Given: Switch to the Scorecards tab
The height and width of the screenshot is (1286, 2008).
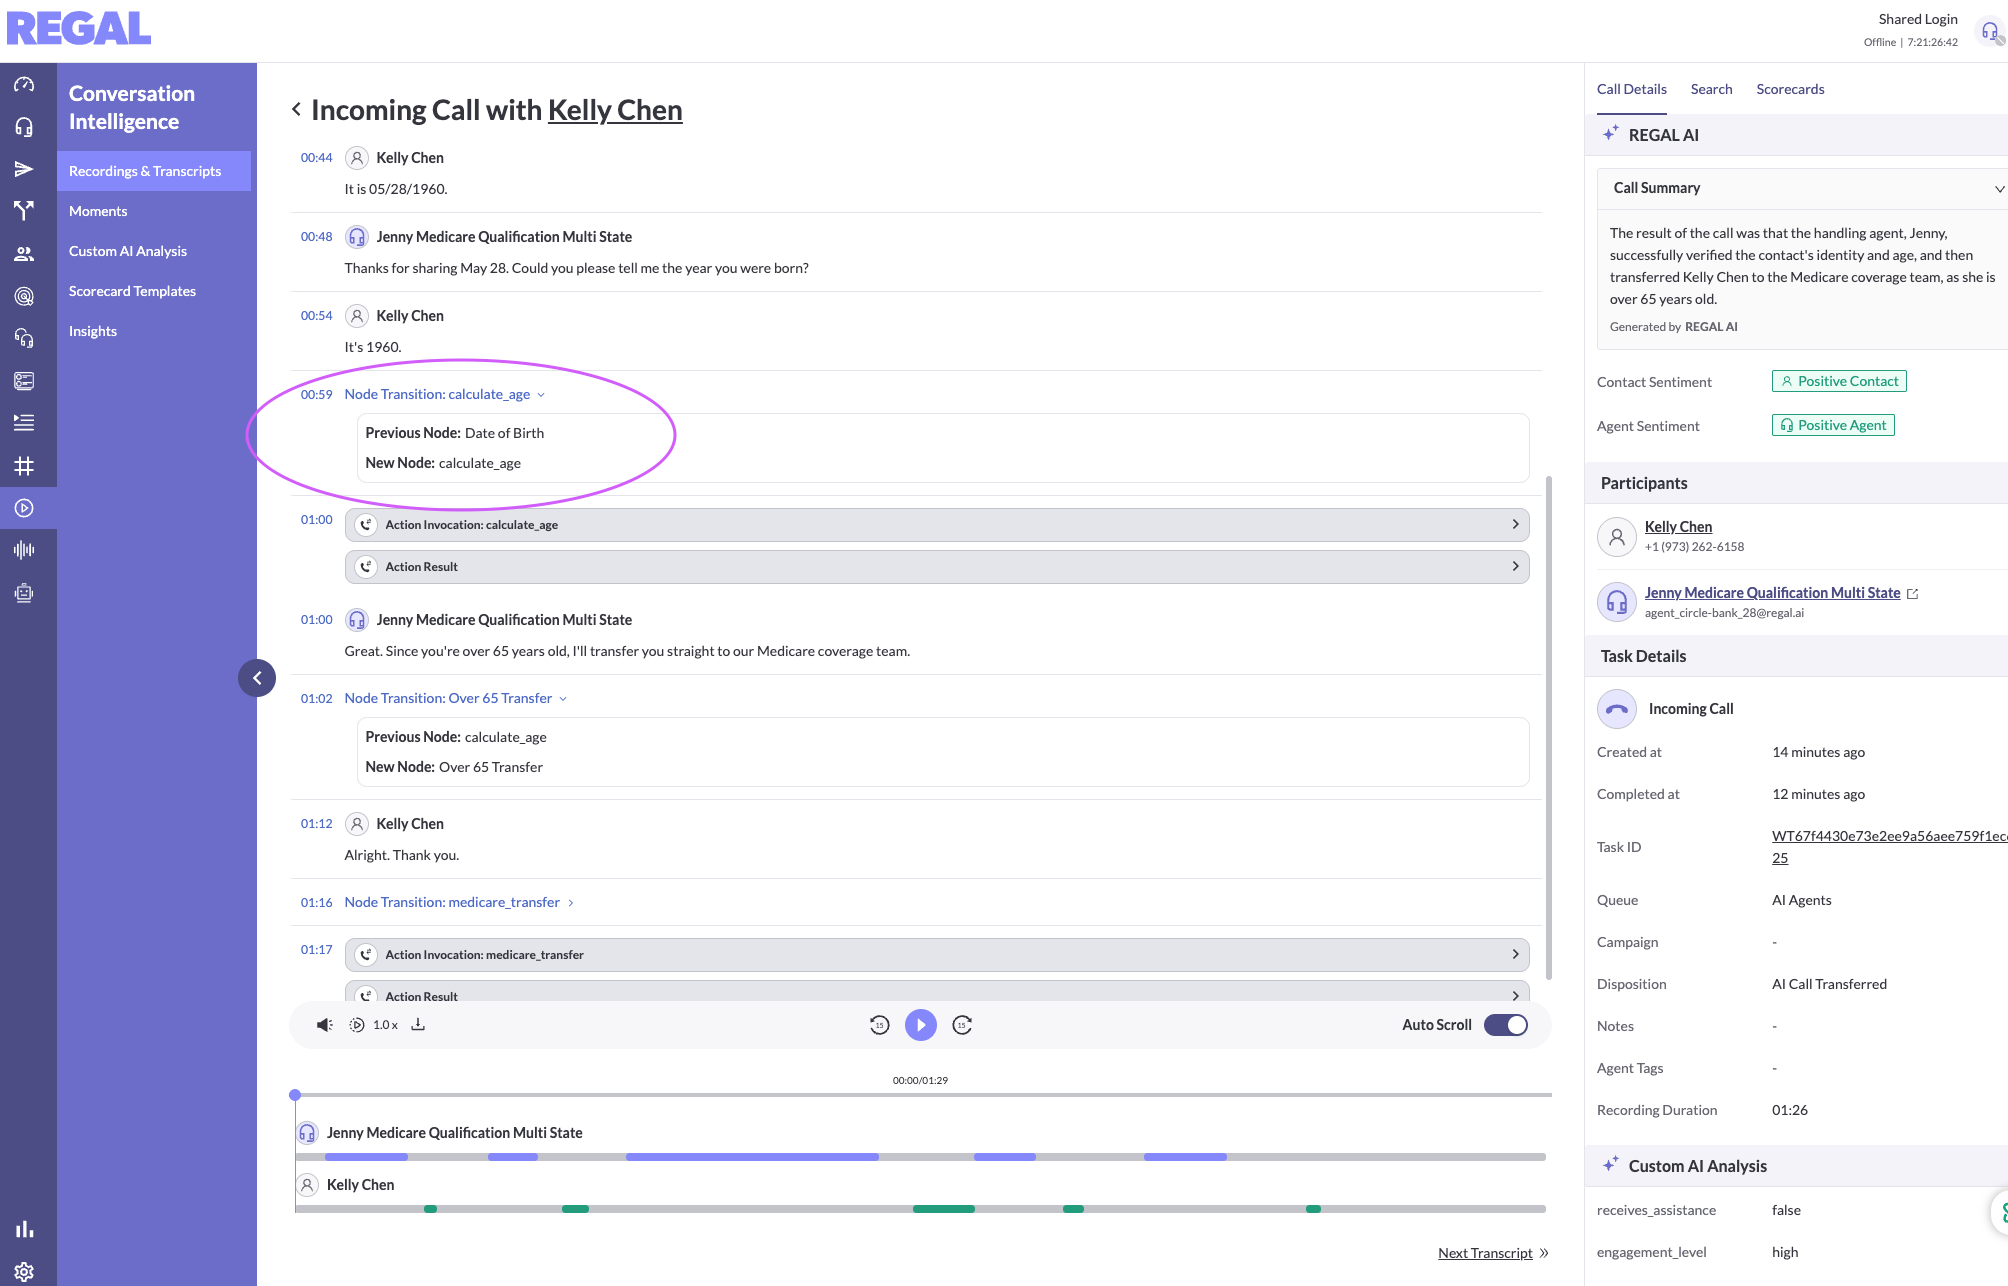Looking at the screenshot, I should point(1790,89).
